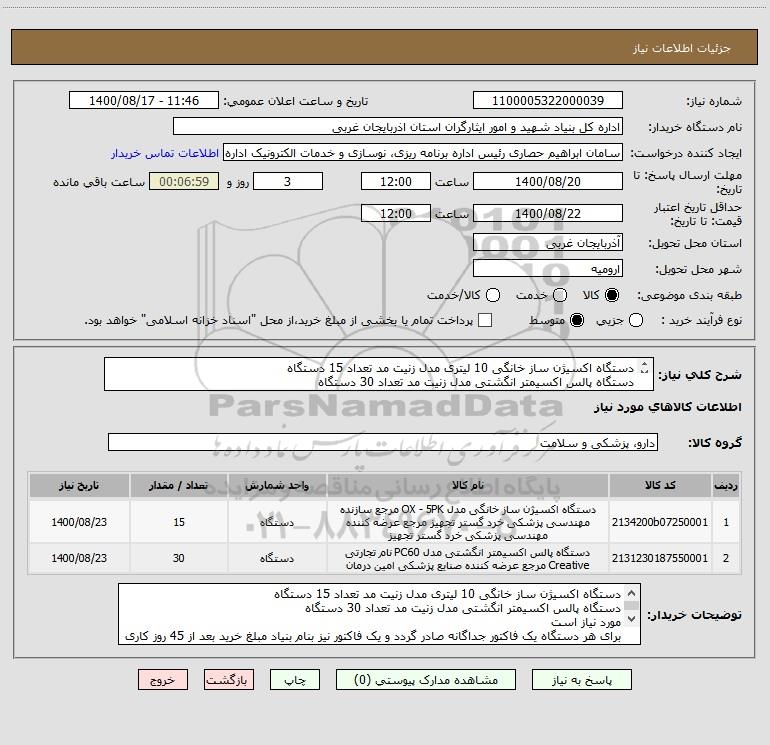Image resolution: width=770 pixels, height=745 pixels.
Task: Click delivery city field ارومیه
Action: click(x=548, y=268)
